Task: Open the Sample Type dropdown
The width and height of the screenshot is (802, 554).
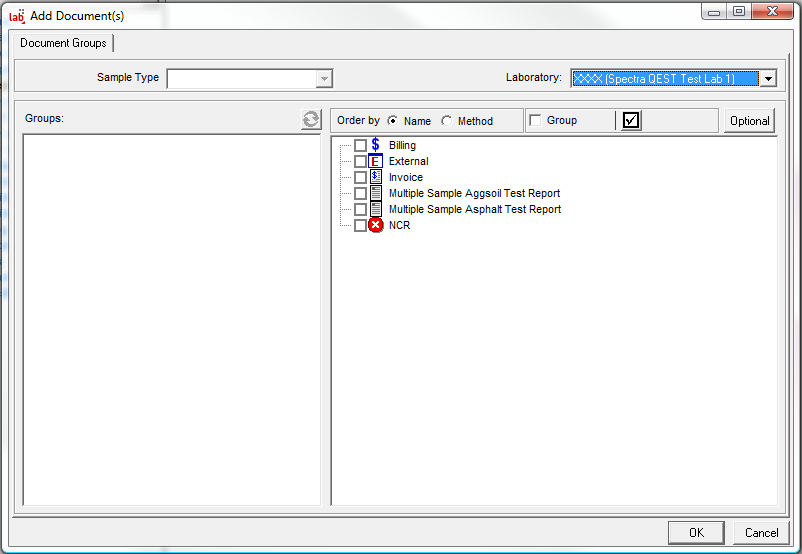Action: 323,78
